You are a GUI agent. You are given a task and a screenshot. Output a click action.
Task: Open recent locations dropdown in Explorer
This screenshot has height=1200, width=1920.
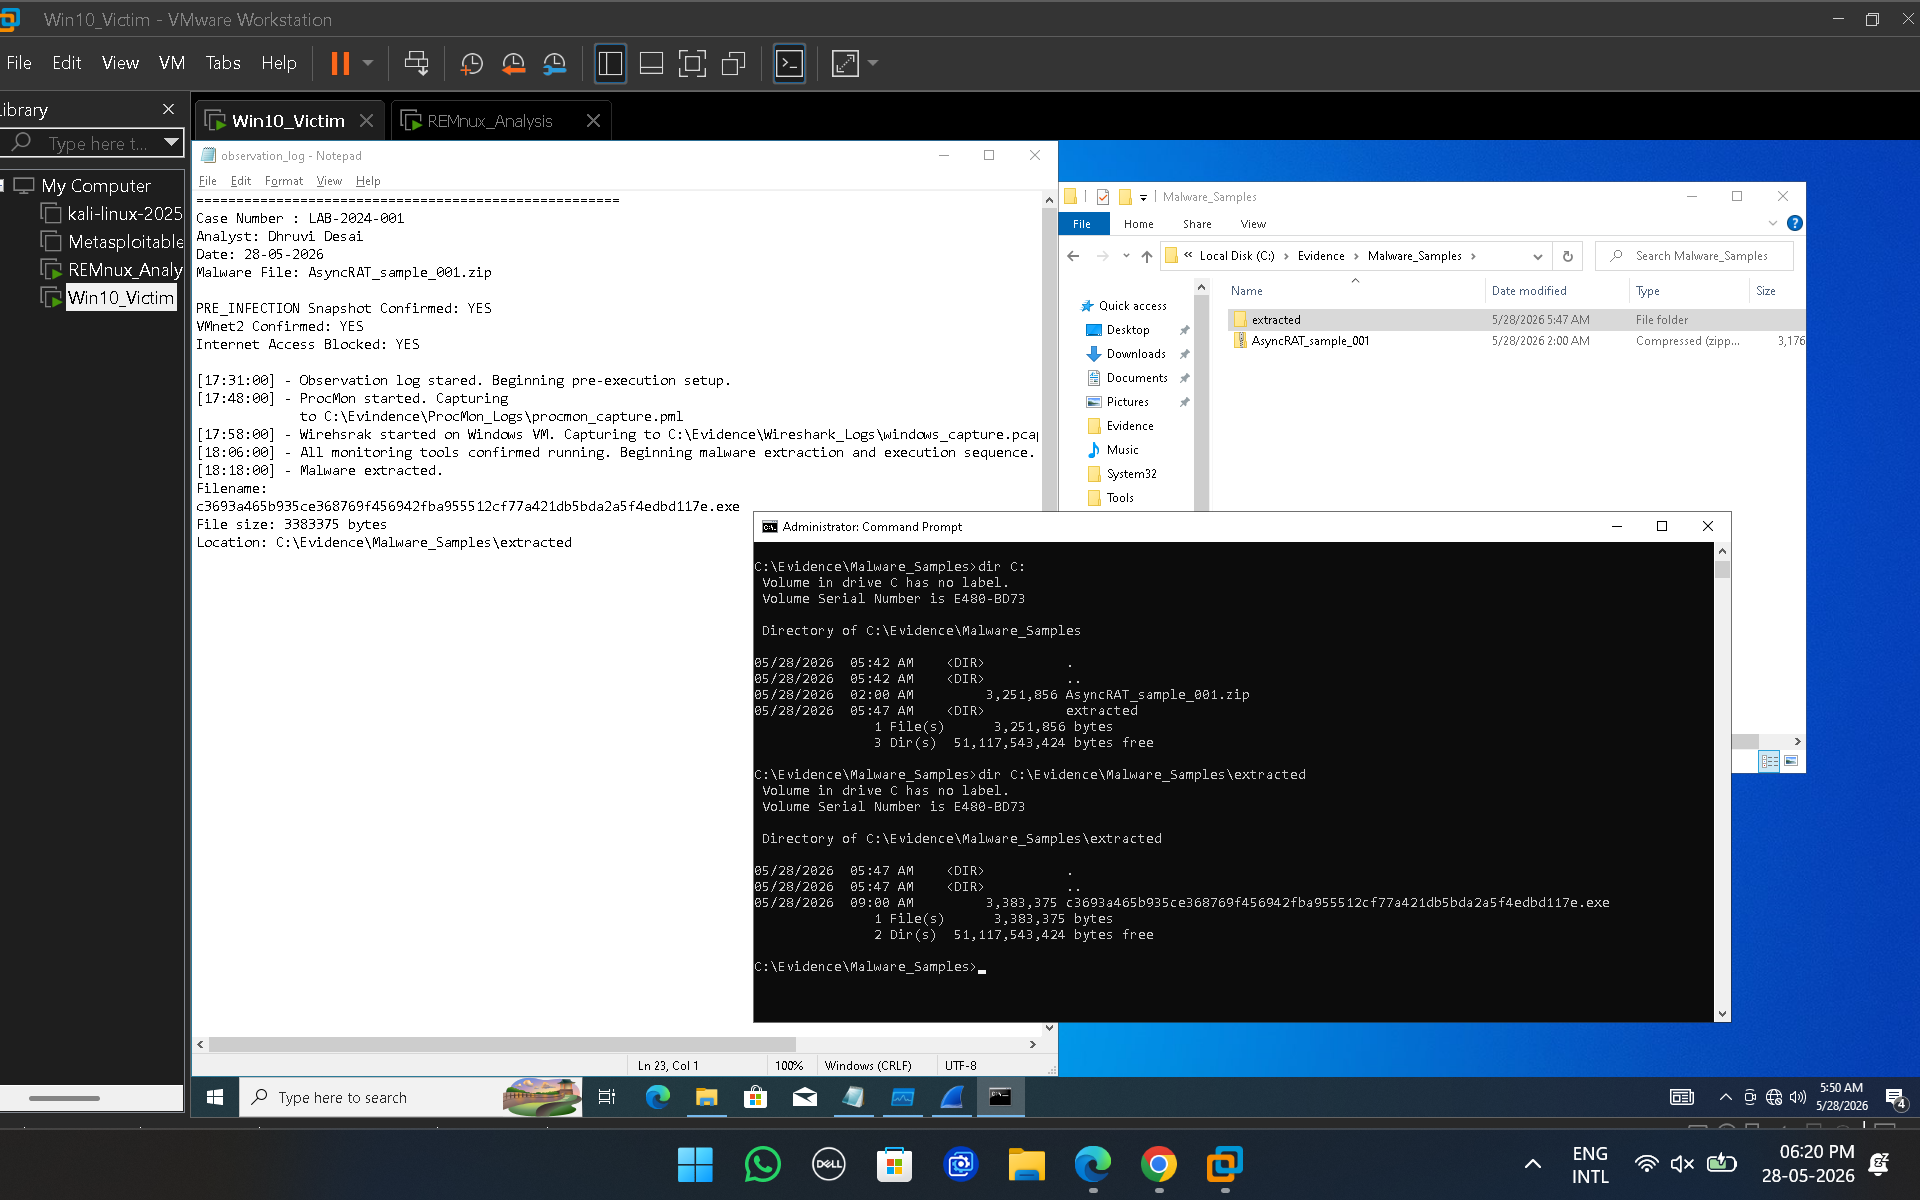point(1126,256)
